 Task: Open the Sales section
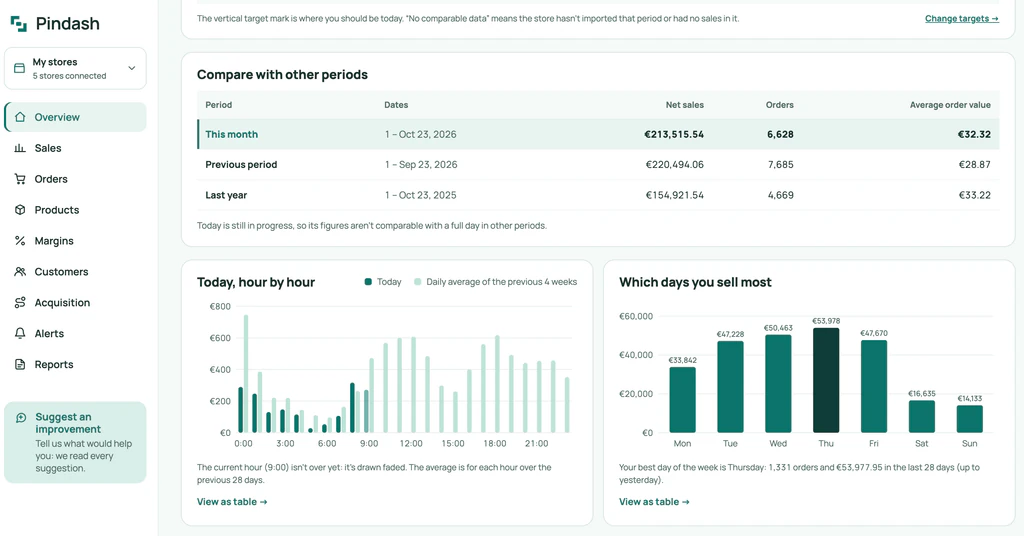[x=75, y=148]
